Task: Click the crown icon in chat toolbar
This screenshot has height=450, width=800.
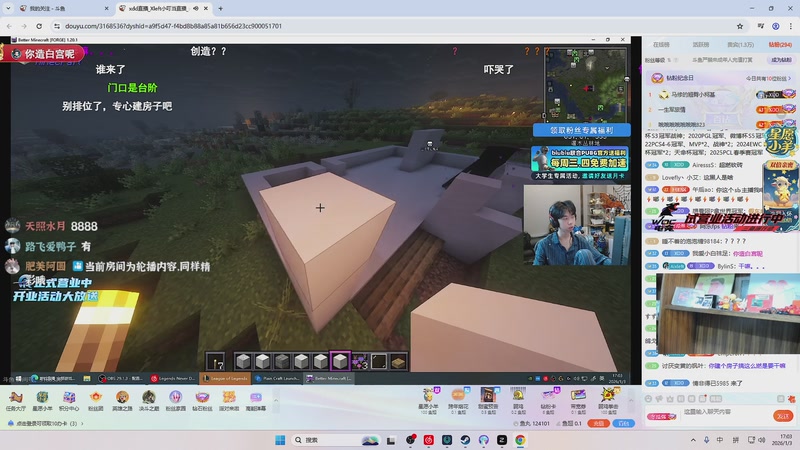Action: [670, 398]
